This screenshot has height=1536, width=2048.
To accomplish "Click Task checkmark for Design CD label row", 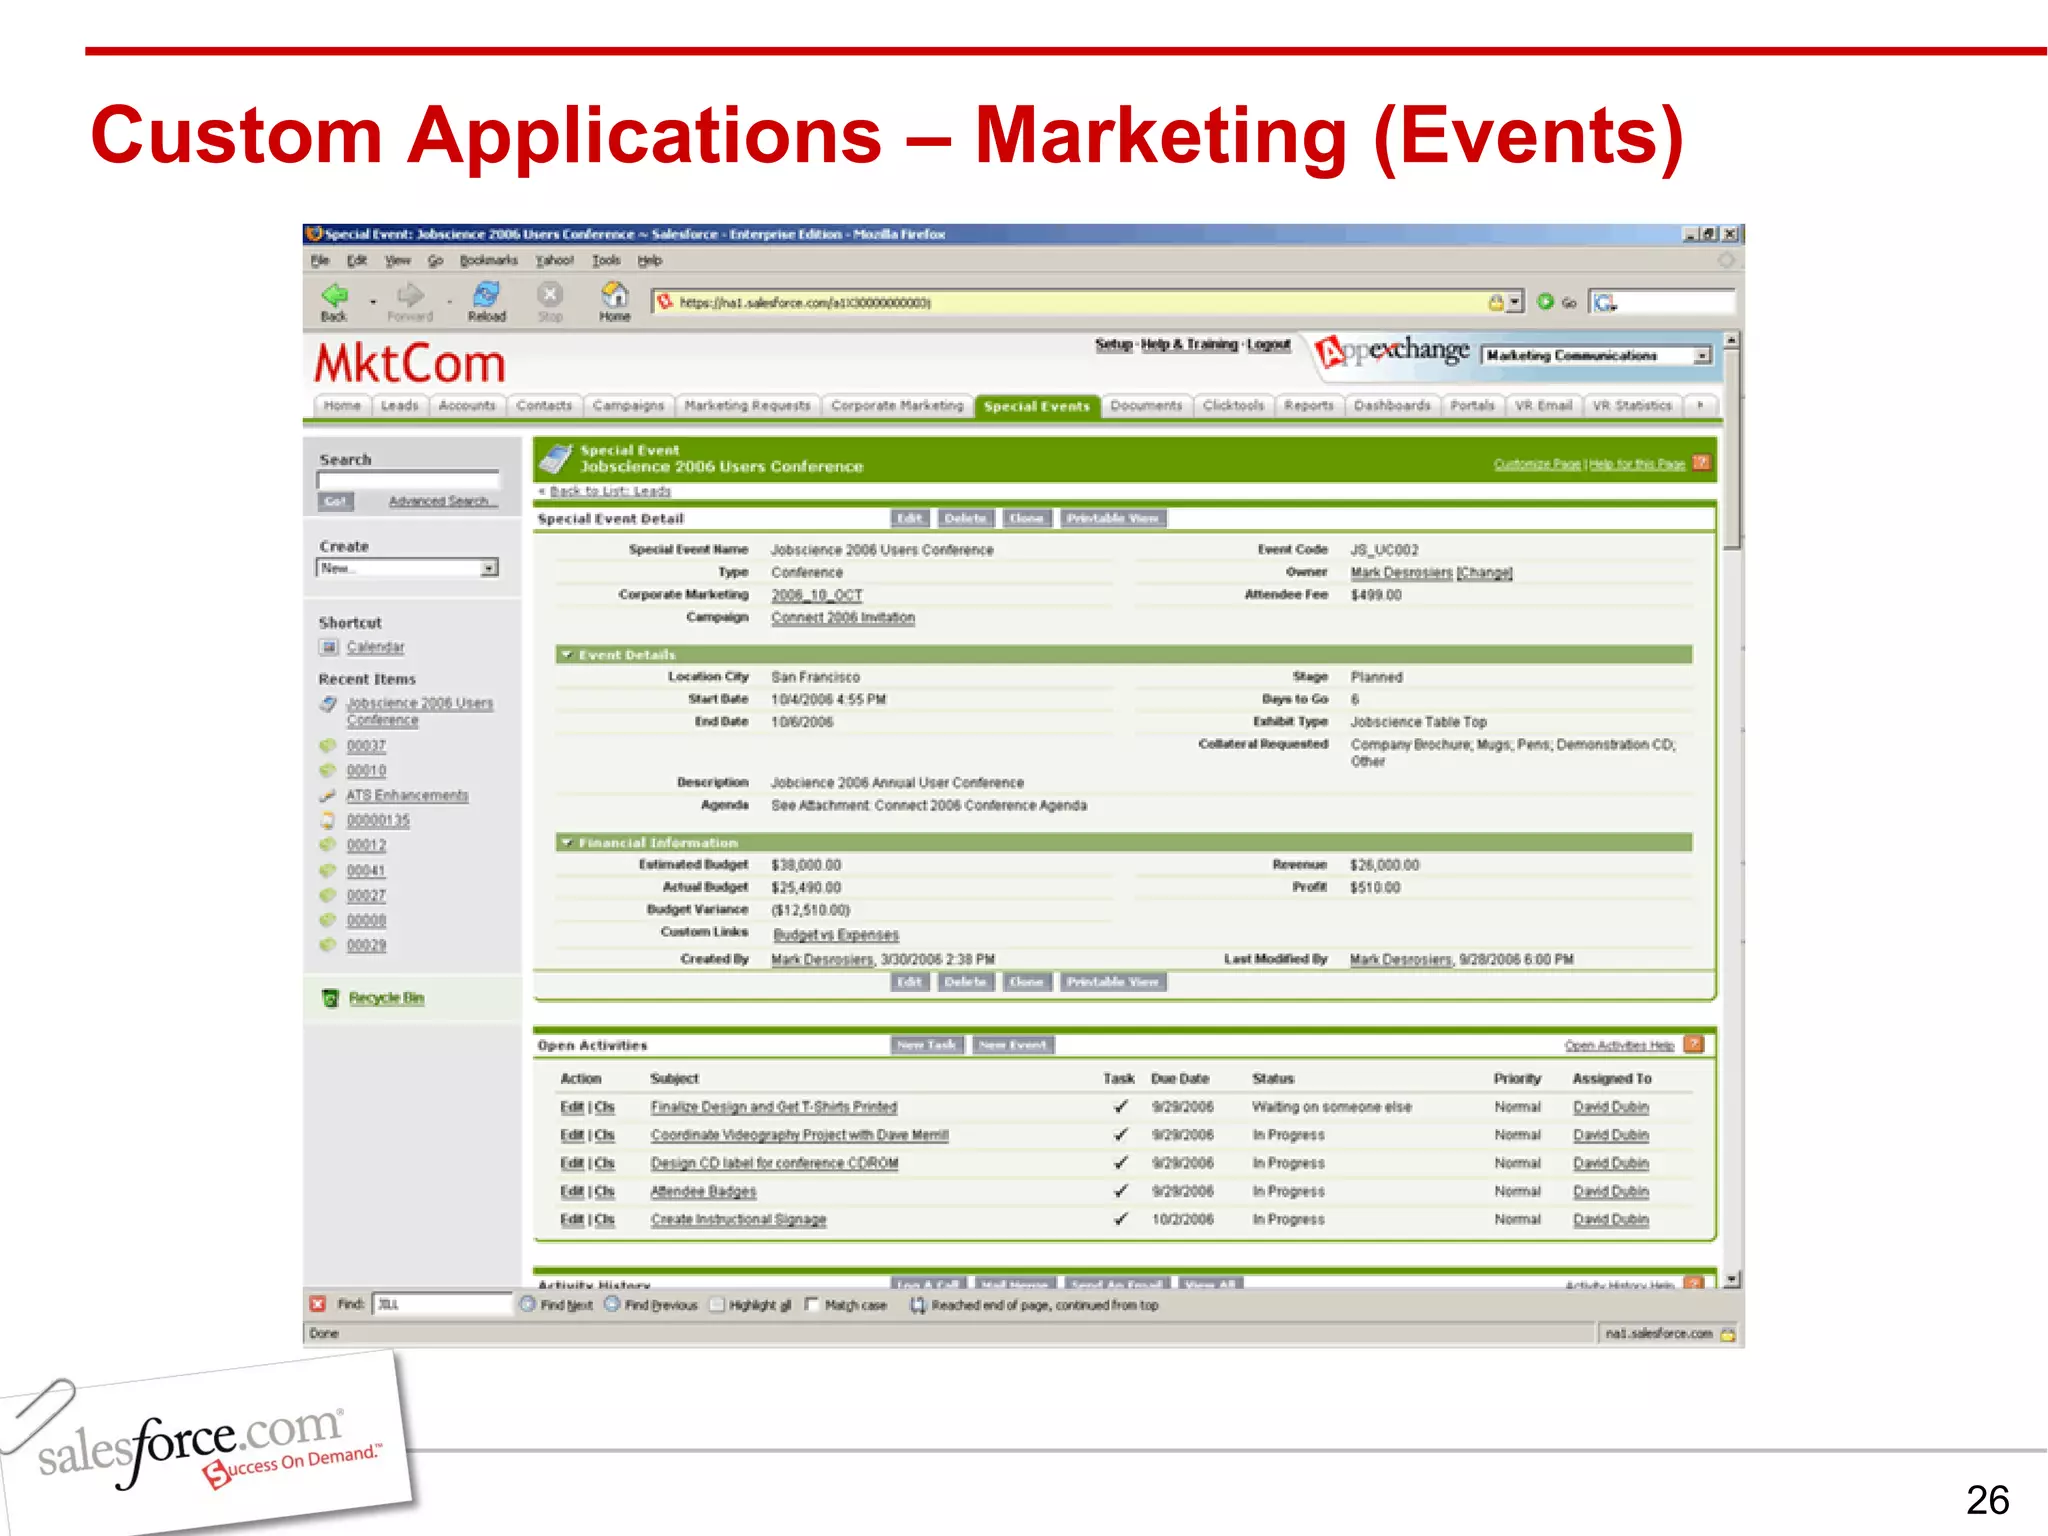I will click(x=1120, y=1163).
